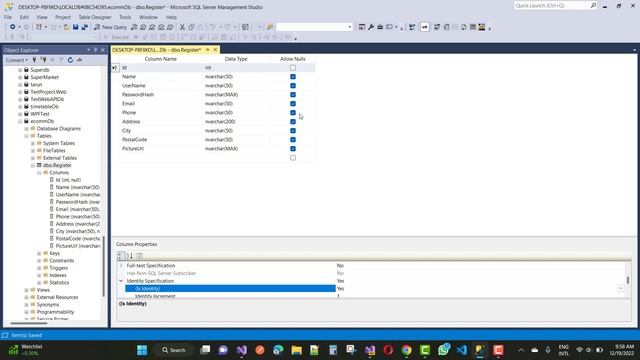Image resolution: width=640 pixels, height=360 pixels.
Task: Select the TestWebAPIDb database in tree
Action: tap(47, 99)
